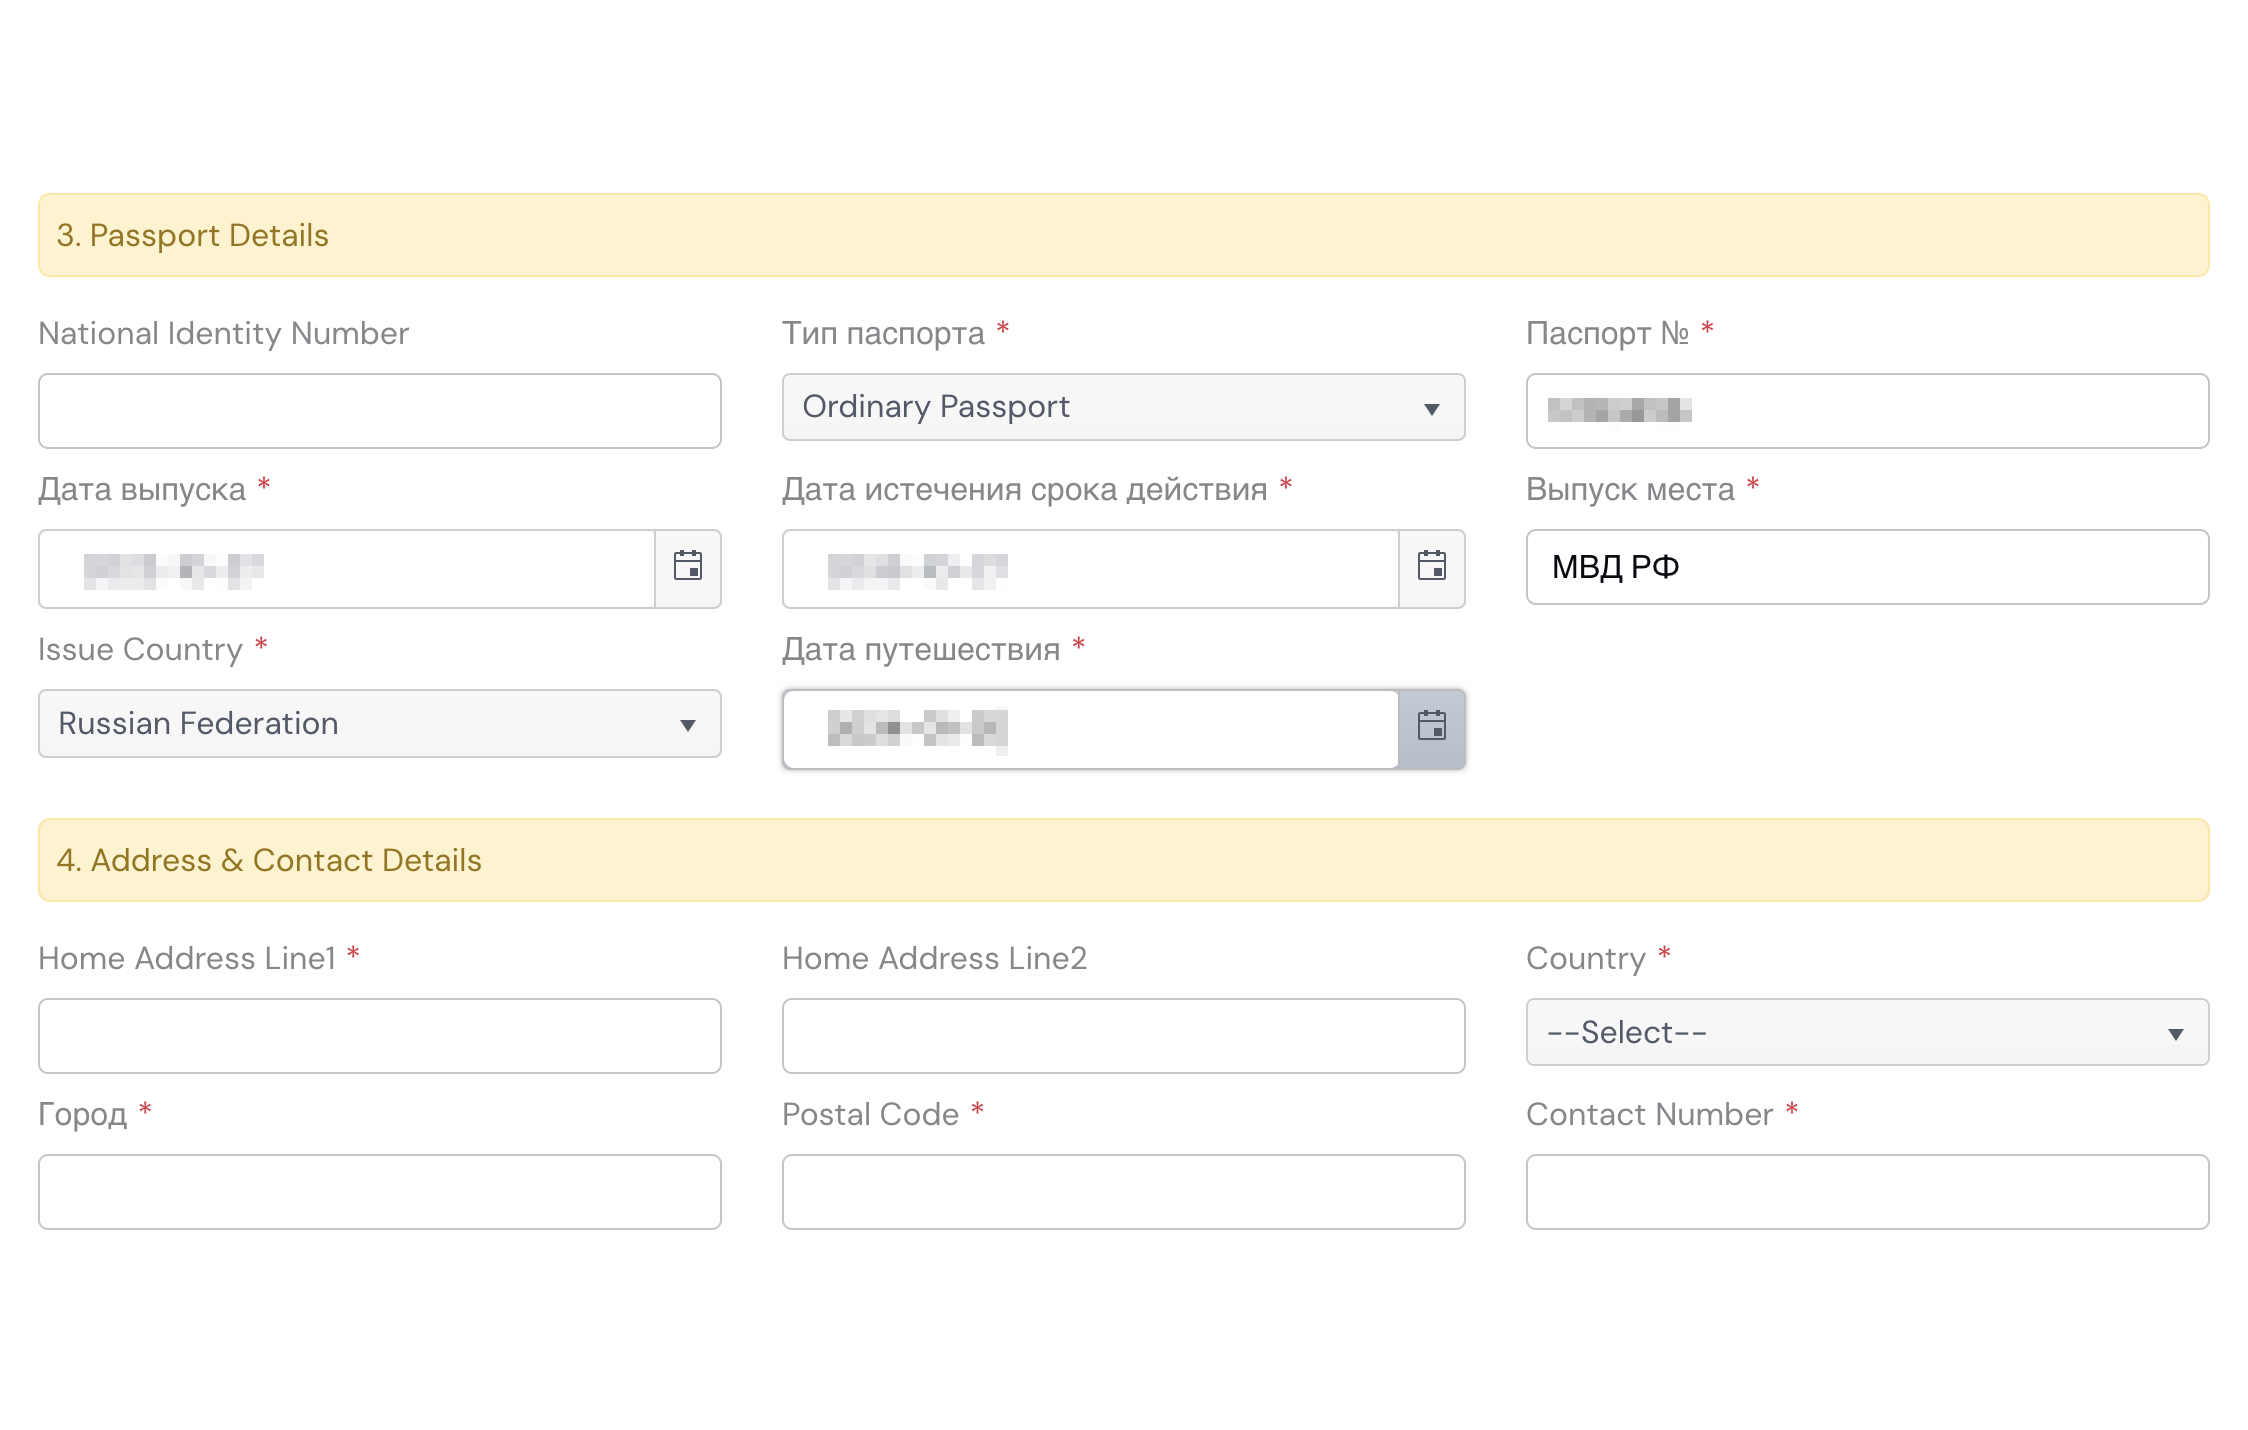Image resolution: width=2248 pixels, height=1430 pixels.
Task: Focus the Home Address Line1 field
Action: pyautogui.click(x=380, y=1036)
